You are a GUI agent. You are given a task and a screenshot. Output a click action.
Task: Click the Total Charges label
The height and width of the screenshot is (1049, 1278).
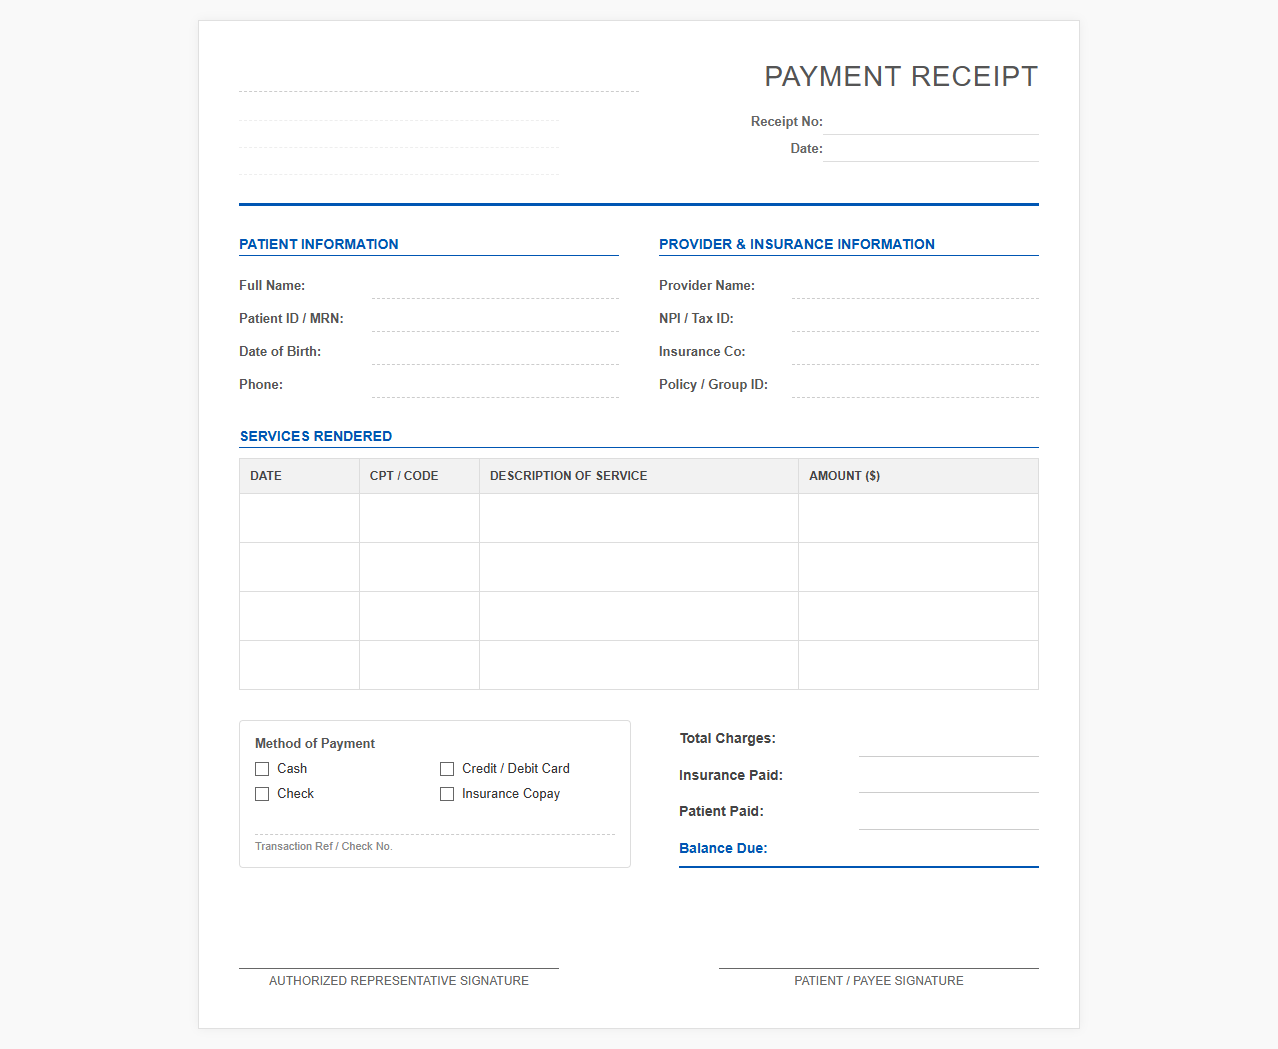click(728, 738)
